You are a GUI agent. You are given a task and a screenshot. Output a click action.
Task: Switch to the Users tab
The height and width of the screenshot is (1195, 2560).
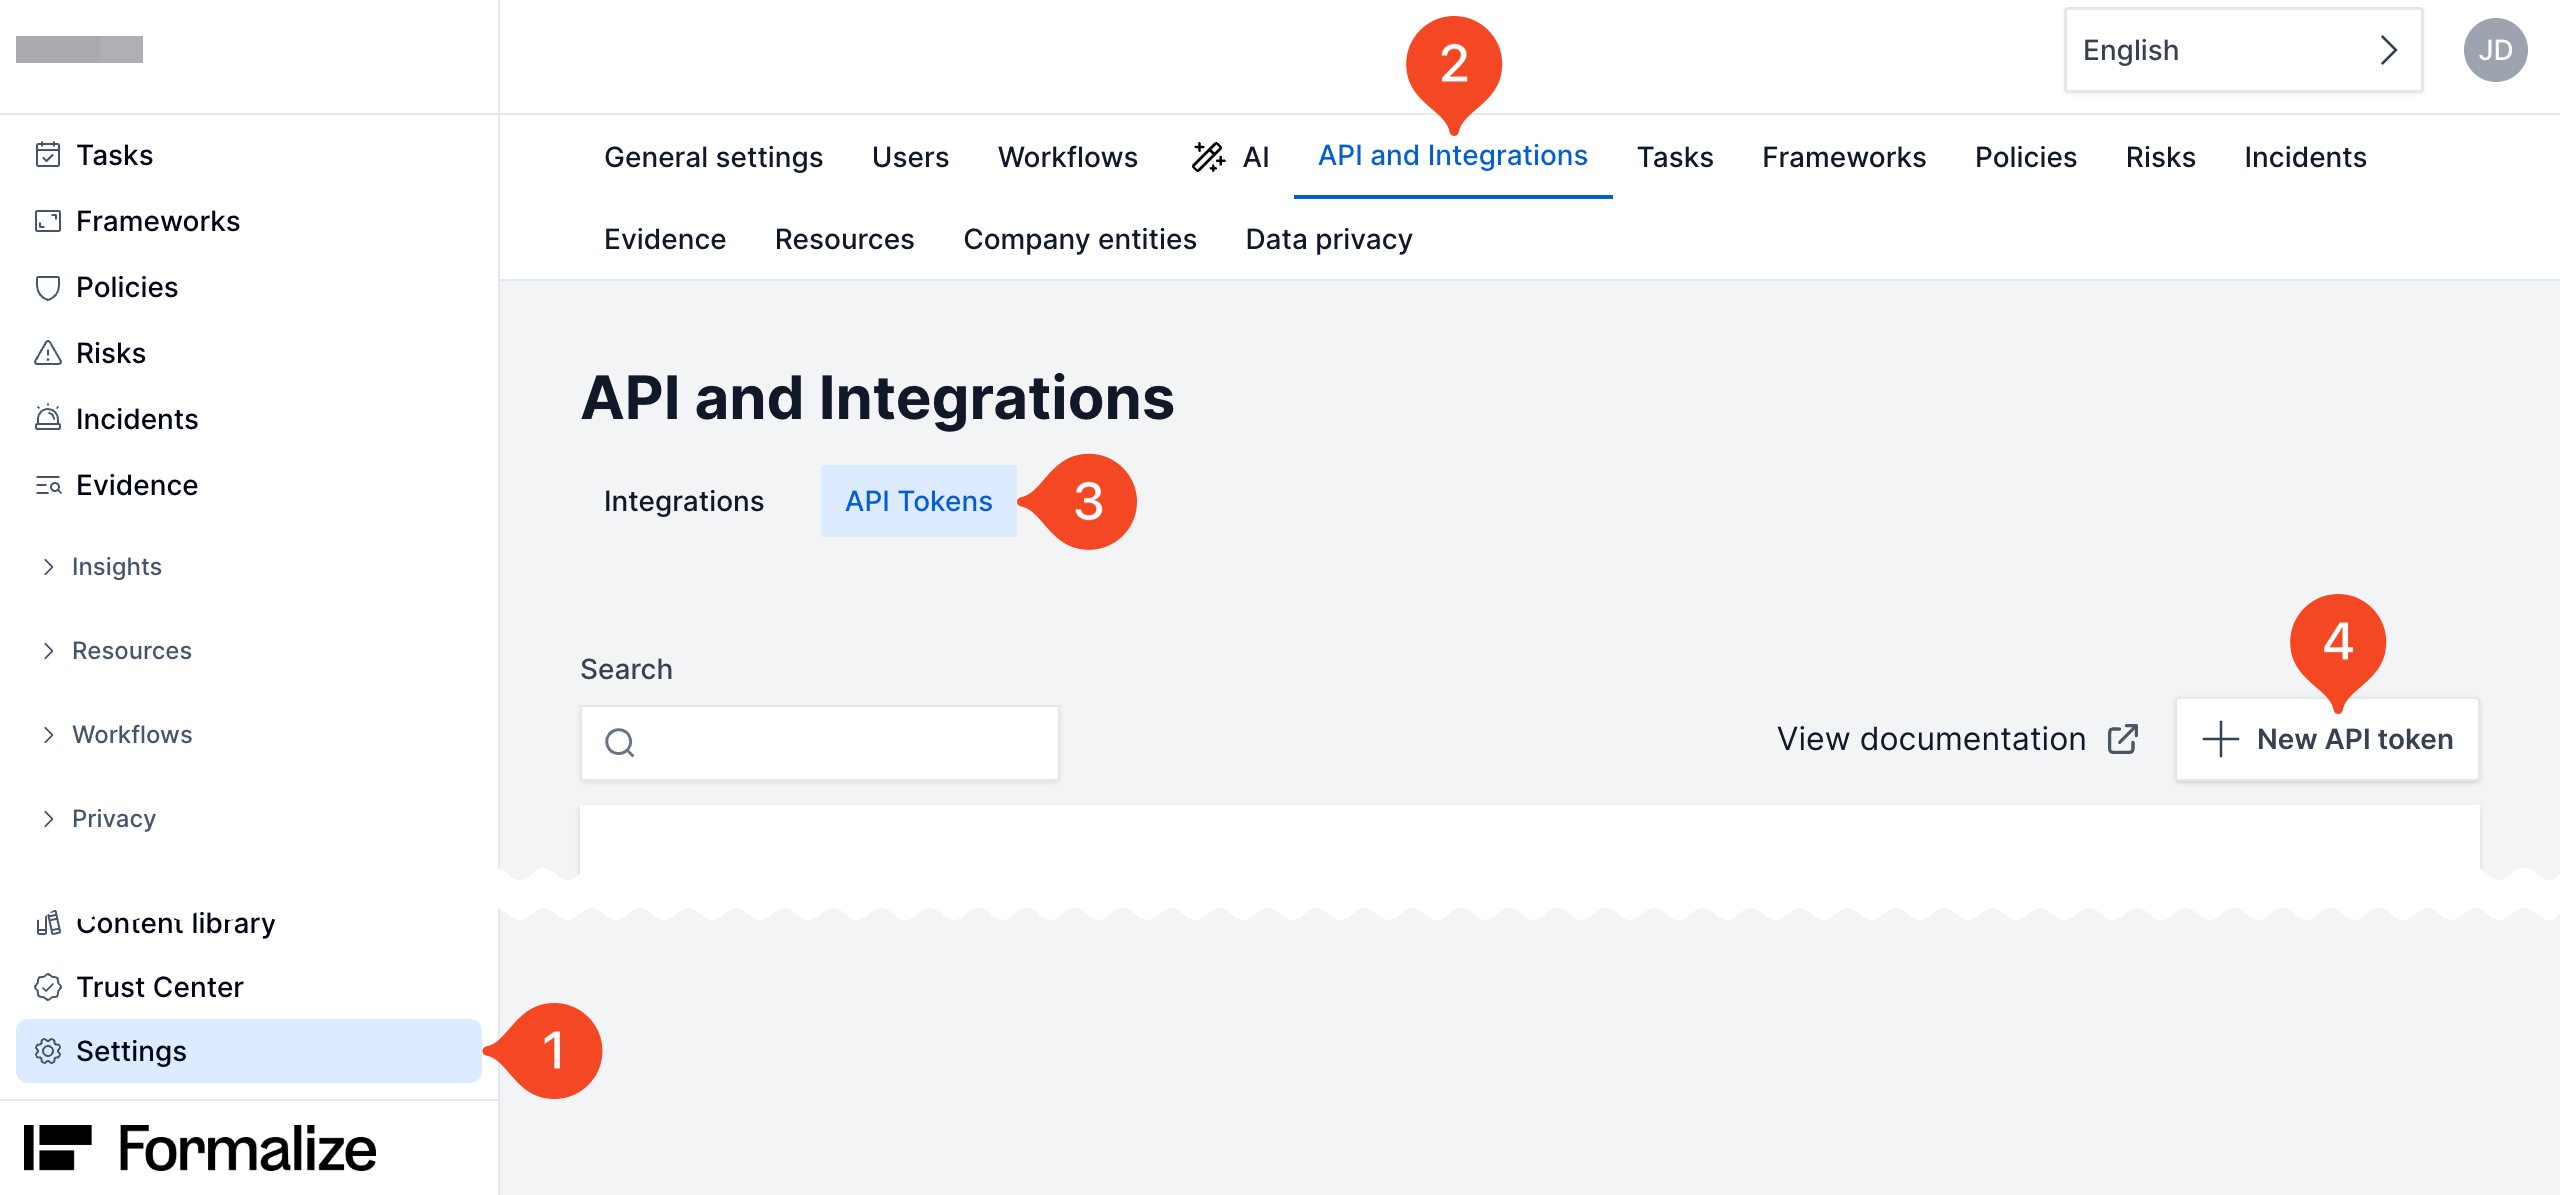910,157
